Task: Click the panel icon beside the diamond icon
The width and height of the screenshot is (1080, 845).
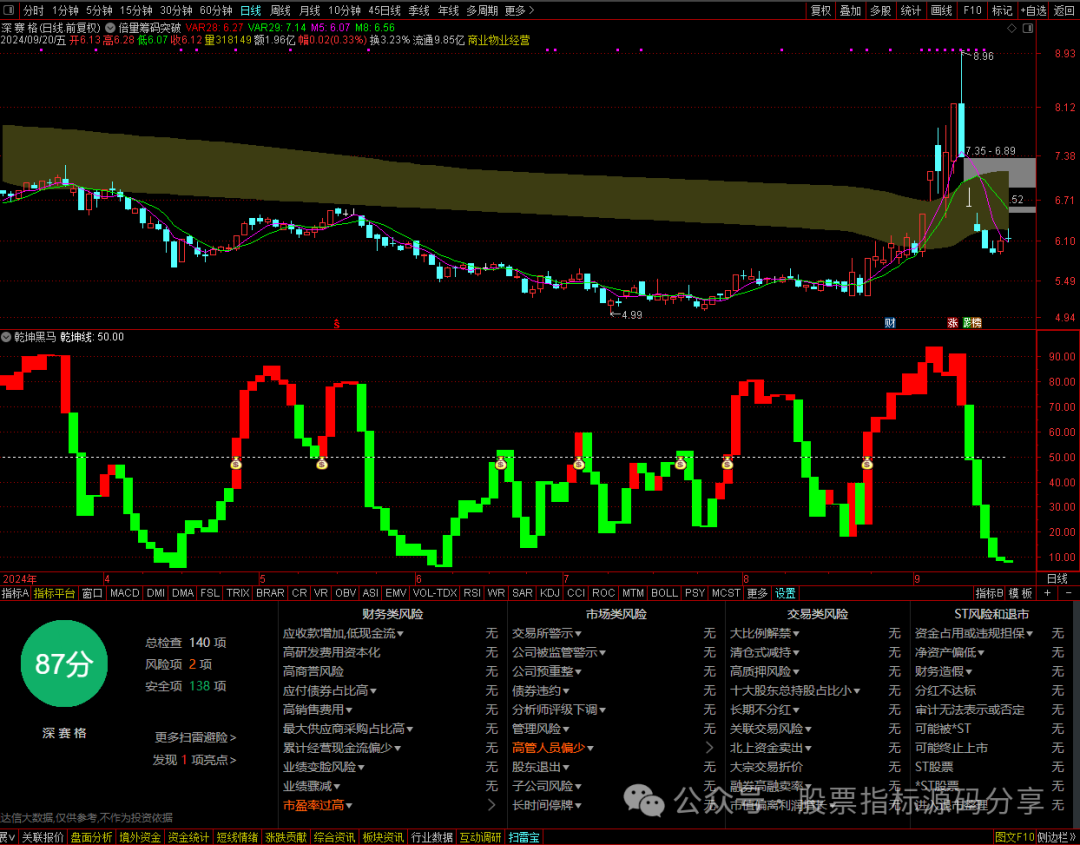Action: 1028,28
